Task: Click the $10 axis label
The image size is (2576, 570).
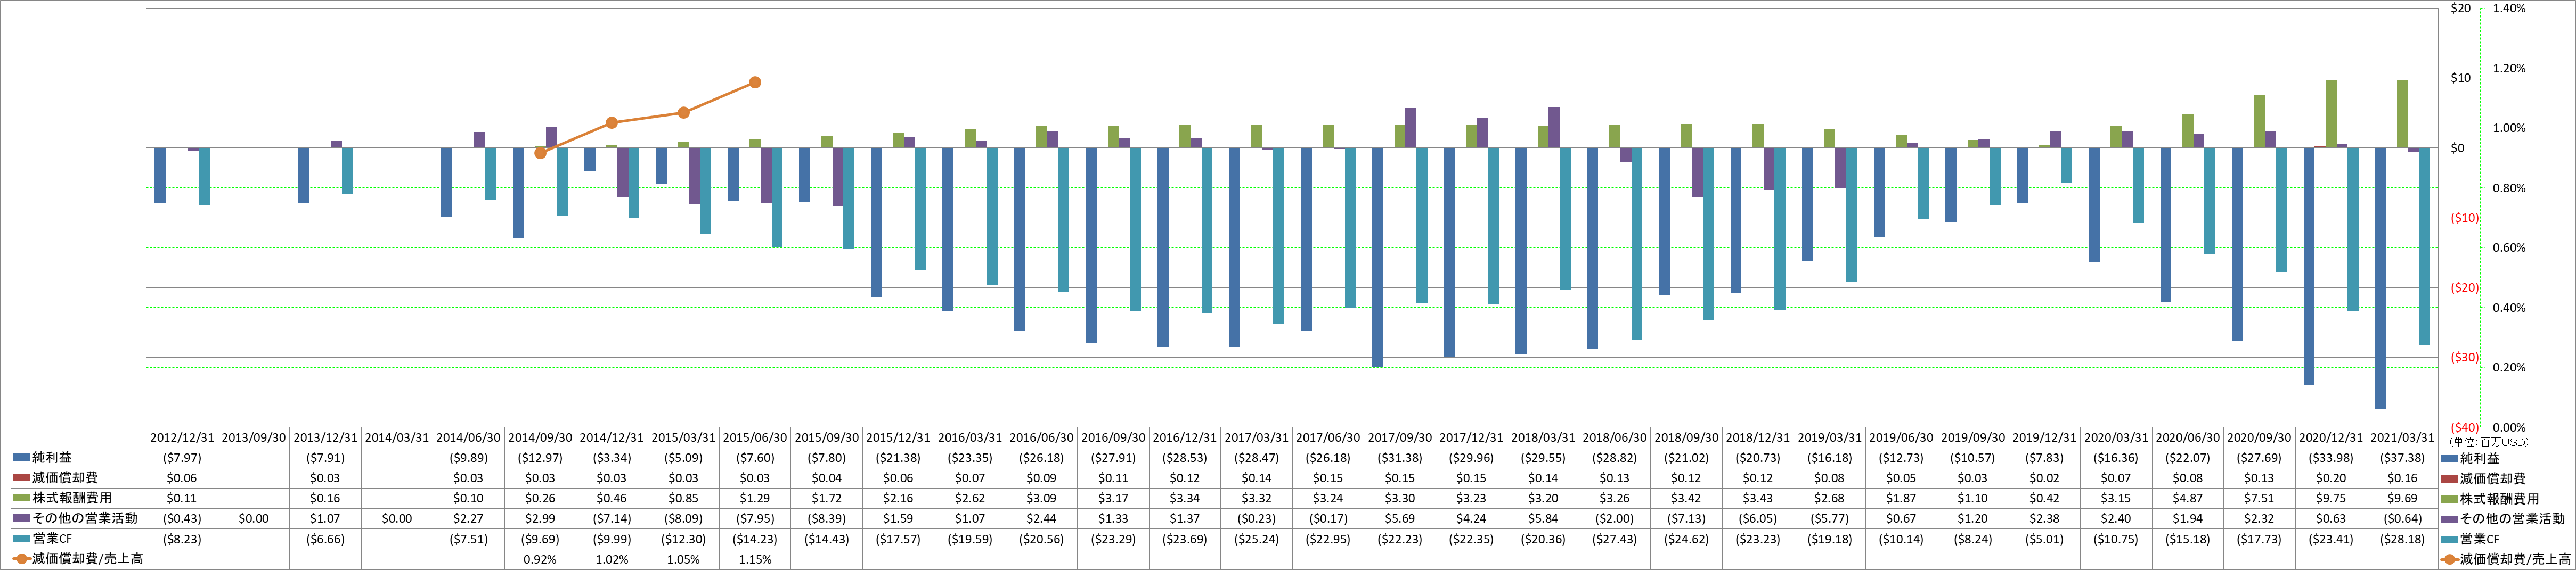Action: coord(2460,78)
